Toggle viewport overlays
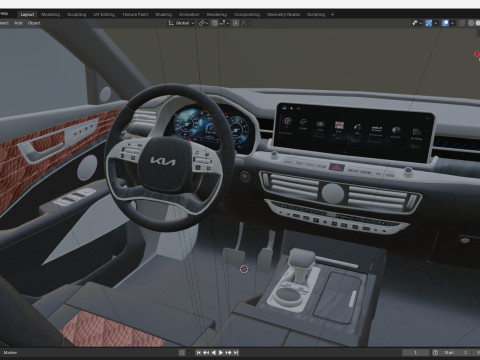480x360 pixels. pos(445,23)
